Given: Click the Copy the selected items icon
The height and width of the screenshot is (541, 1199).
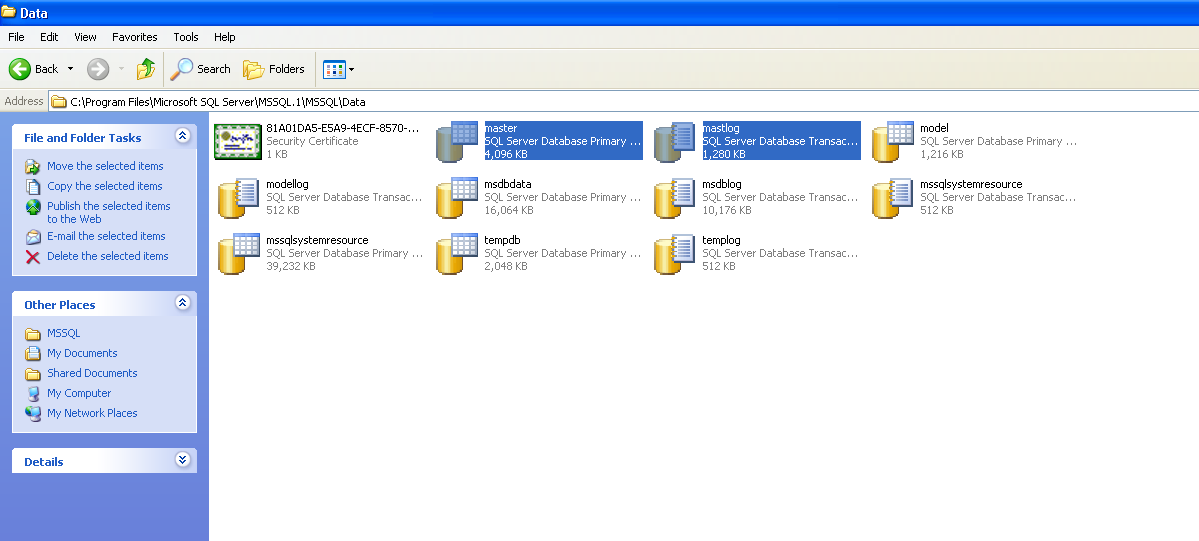Looking at the screenshot, I should [33, 186].
